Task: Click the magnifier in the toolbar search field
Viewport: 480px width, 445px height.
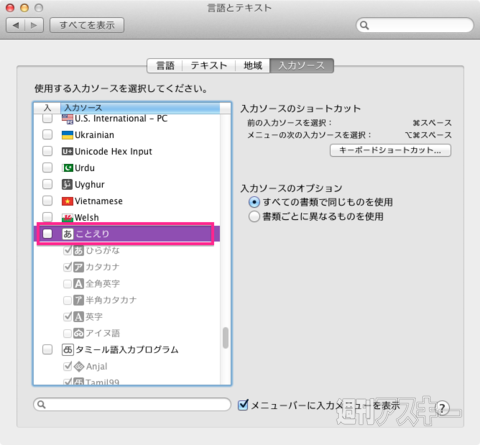Action: click(x=364, y=25)
